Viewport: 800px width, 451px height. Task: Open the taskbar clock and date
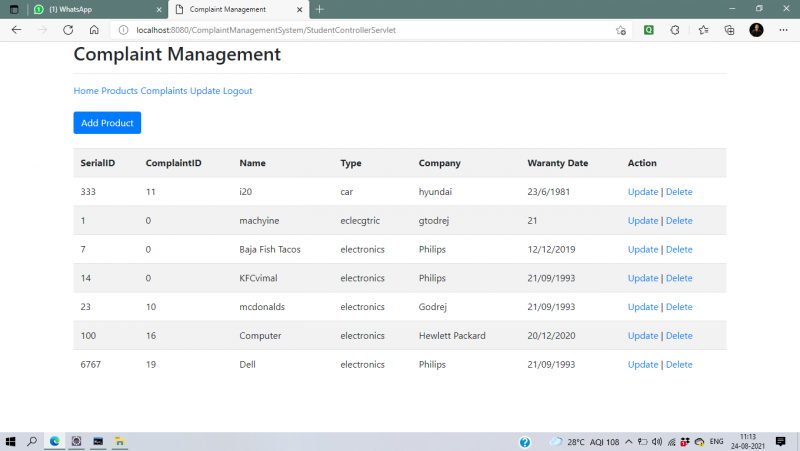click(x=747, y=442)
